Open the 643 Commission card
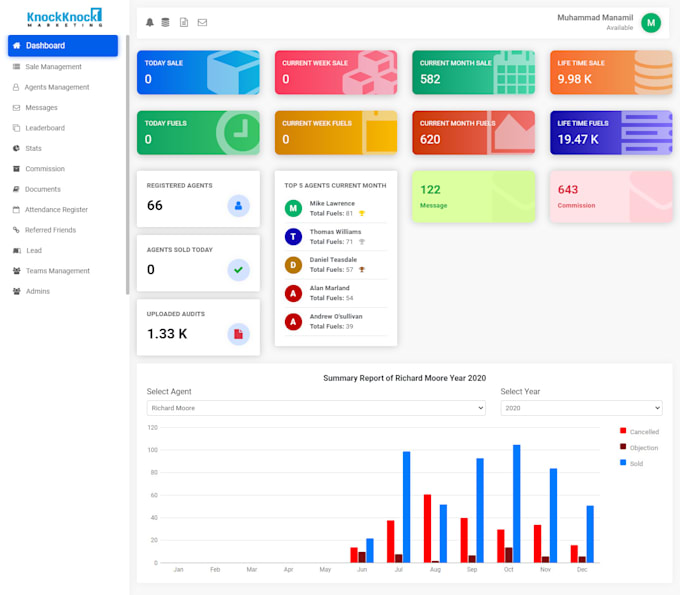 coord(611,196)
